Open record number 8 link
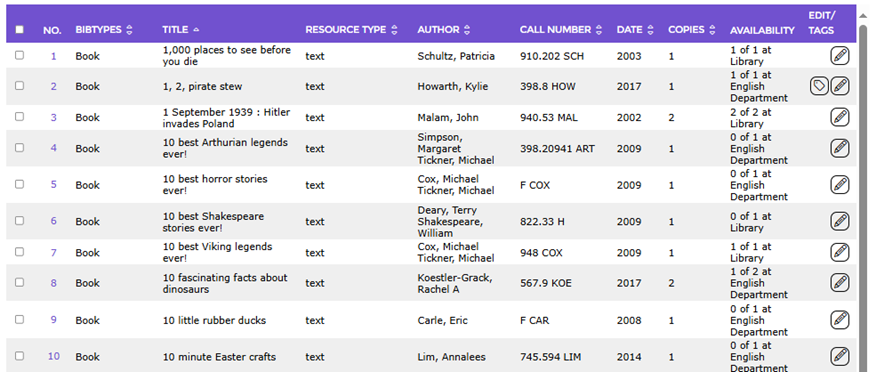This screenshot has height=372, width=876. [54, 283]
